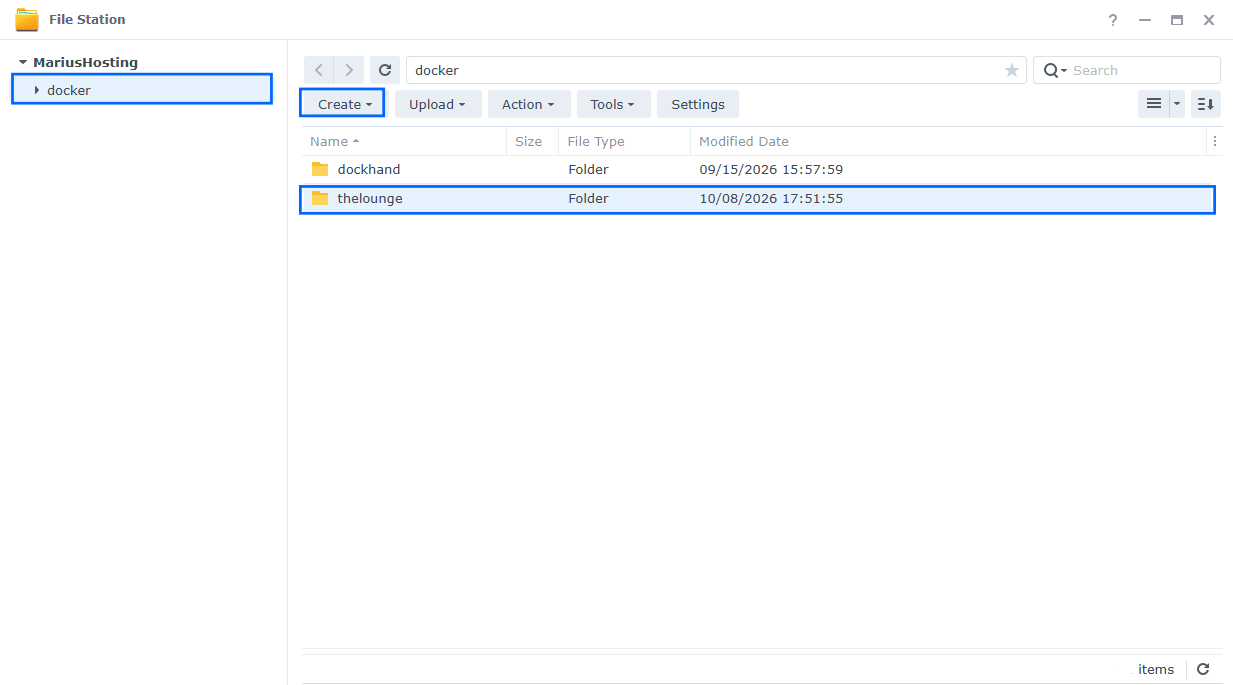
Task: Select the dockhand folder row
Action: coord(758,169)
